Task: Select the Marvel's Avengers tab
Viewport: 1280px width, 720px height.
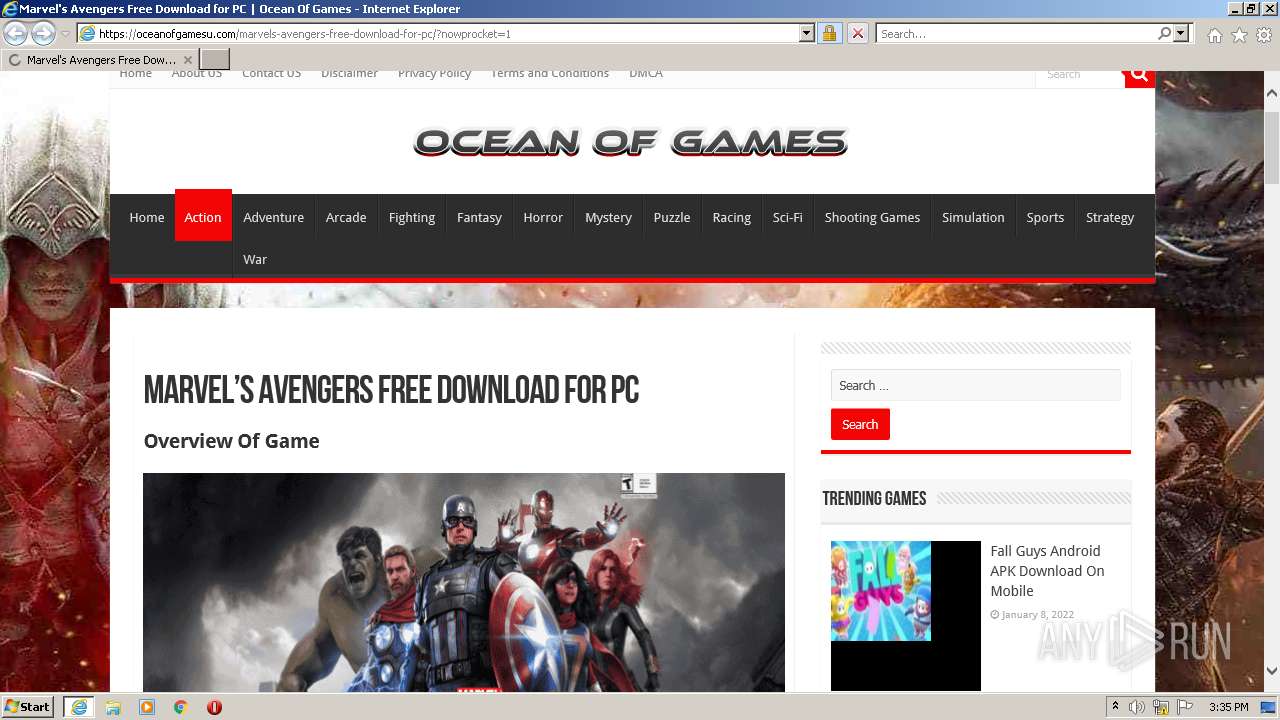Action: pyautogui.click(x=100, y=60)
